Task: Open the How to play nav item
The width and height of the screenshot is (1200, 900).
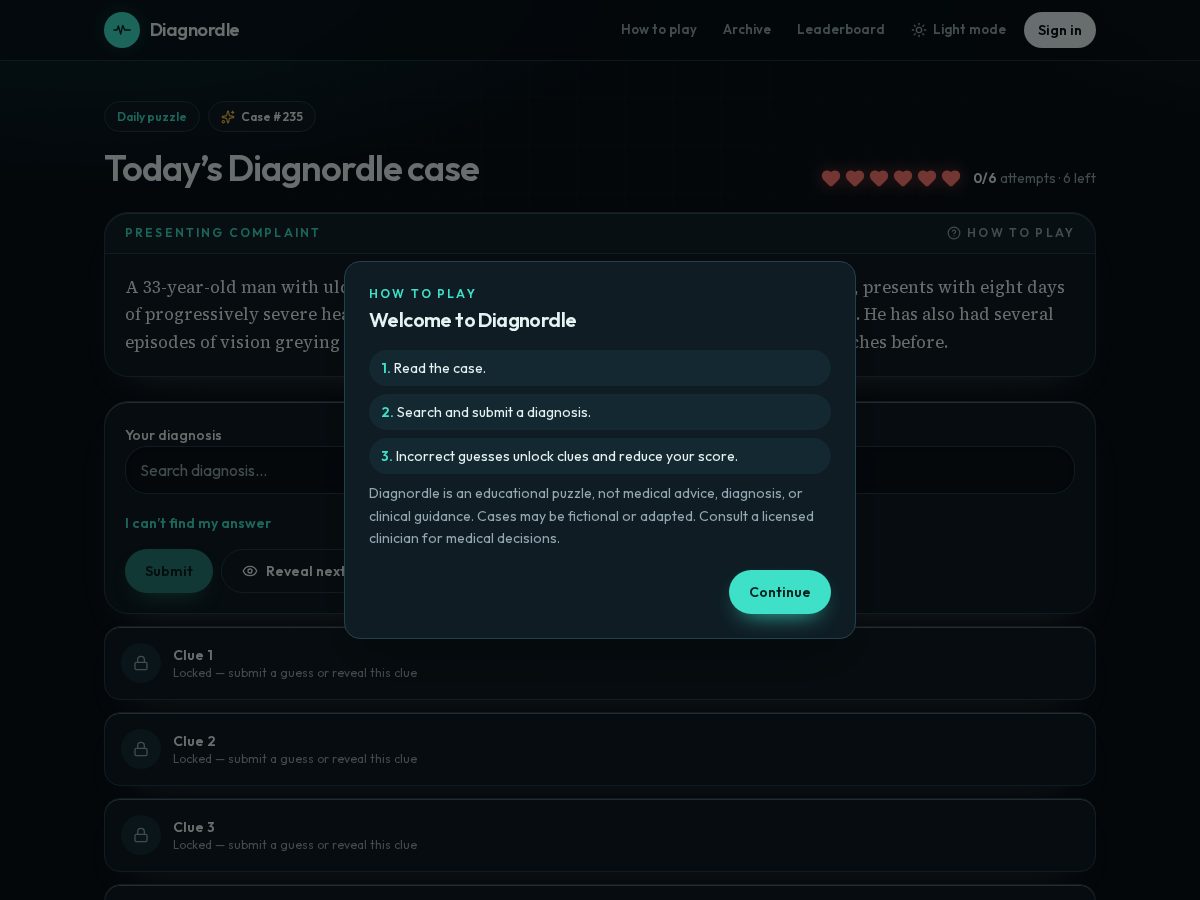Action: [x=659, y=30]
